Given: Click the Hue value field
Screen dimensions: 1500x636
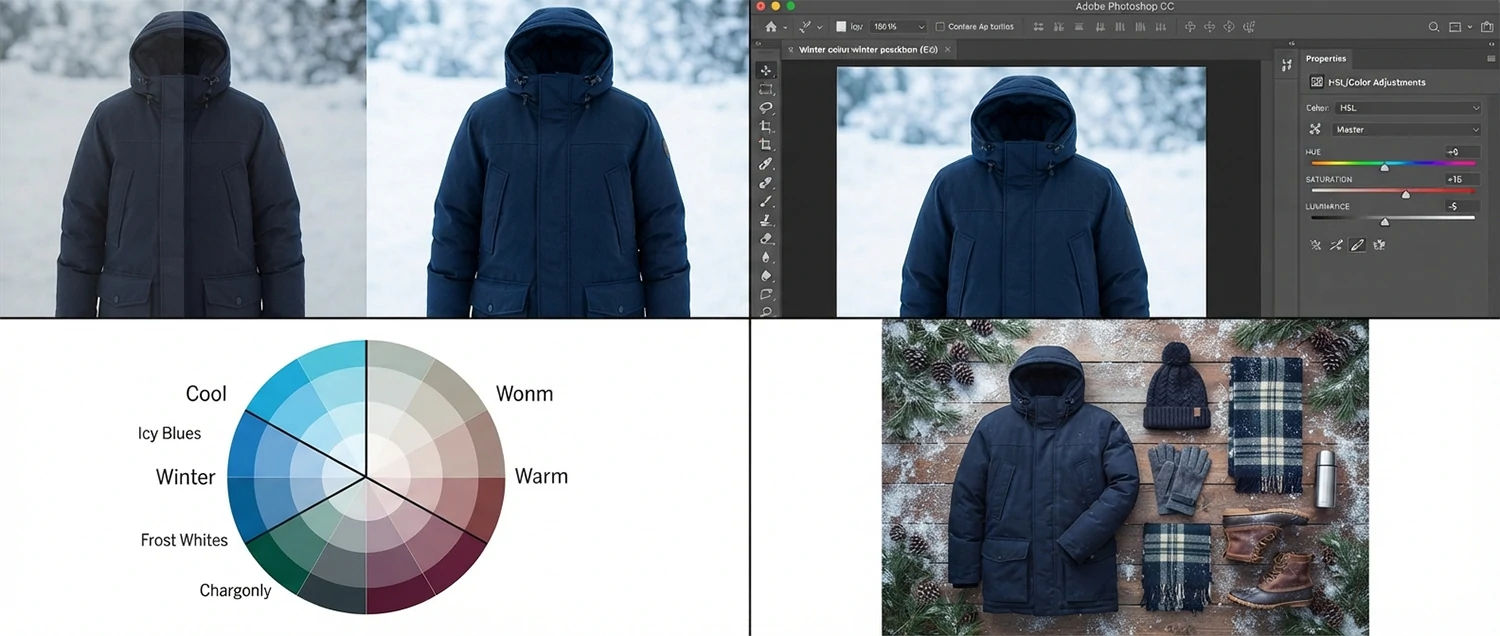Looking at the screenshot, I should [1462, 152].
